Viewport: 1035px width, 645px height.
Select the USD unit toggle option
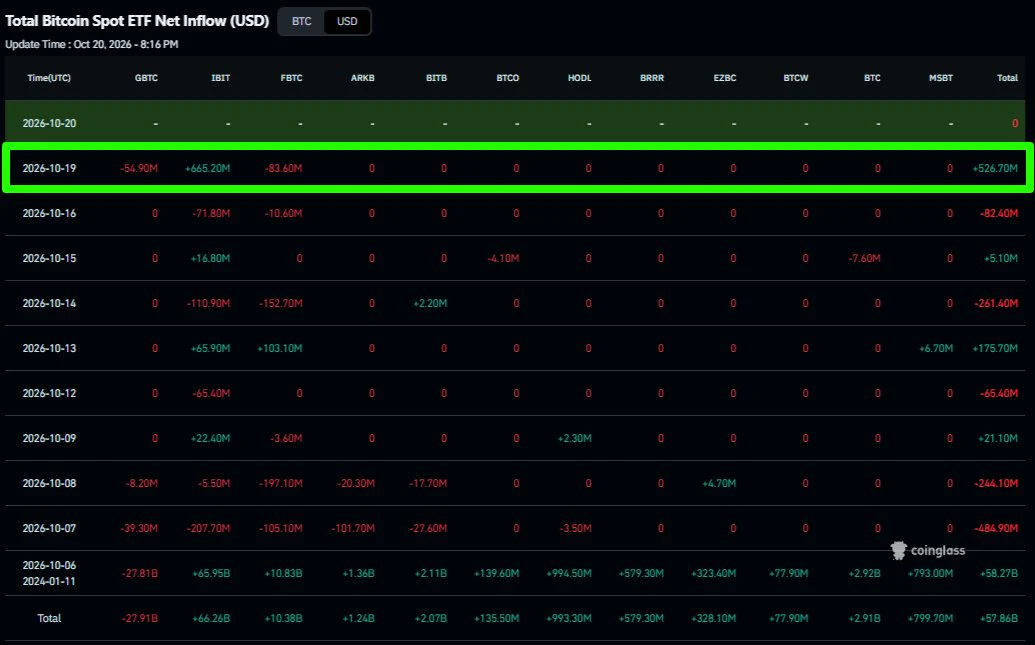(x=347, y=21)
